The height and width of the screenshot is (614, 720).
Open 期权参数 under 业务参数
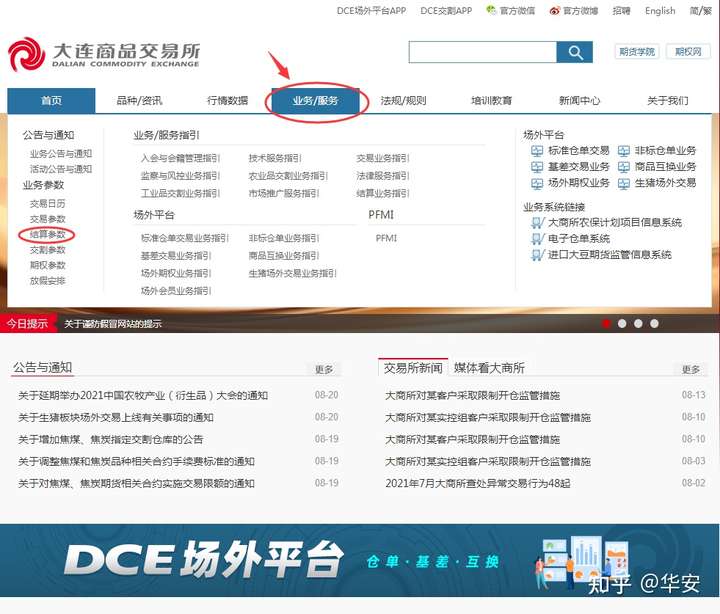48,265
